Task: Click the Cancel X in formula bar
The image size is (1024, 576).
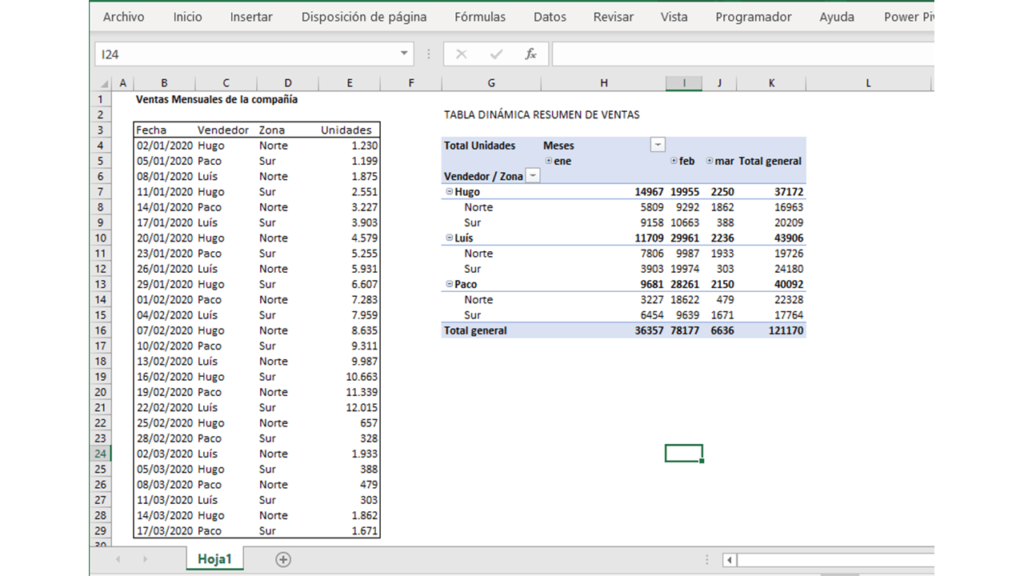Action: pos(461,53)
